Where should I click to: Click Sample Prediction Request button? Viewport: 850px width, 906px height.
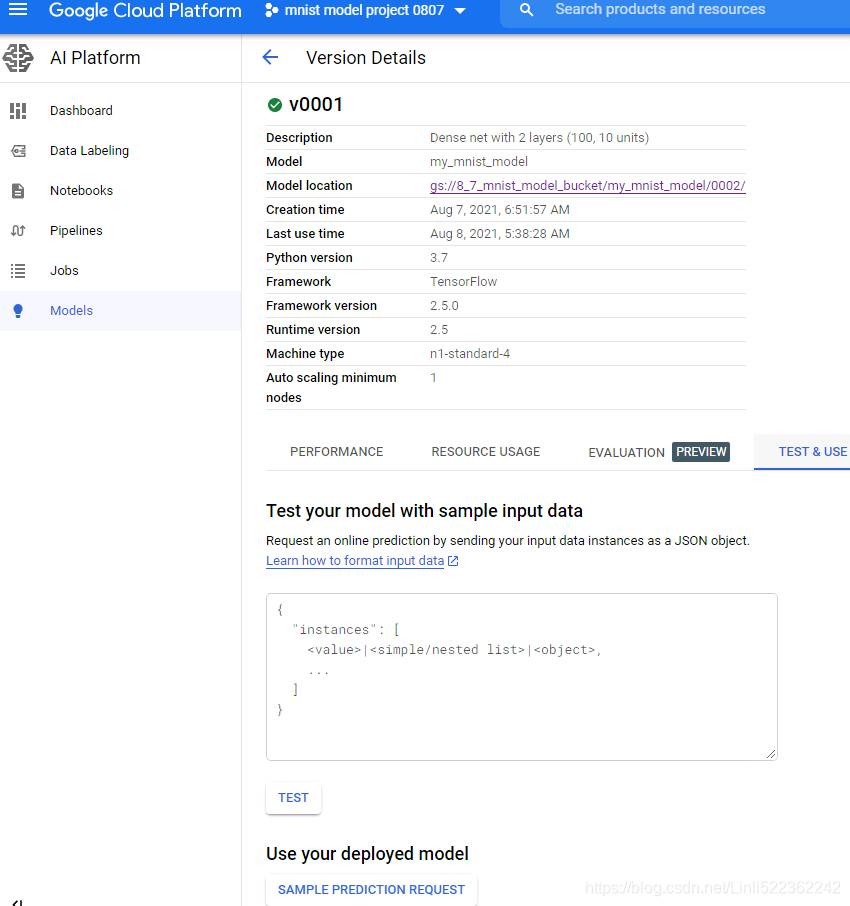click(x=371, y=890)
